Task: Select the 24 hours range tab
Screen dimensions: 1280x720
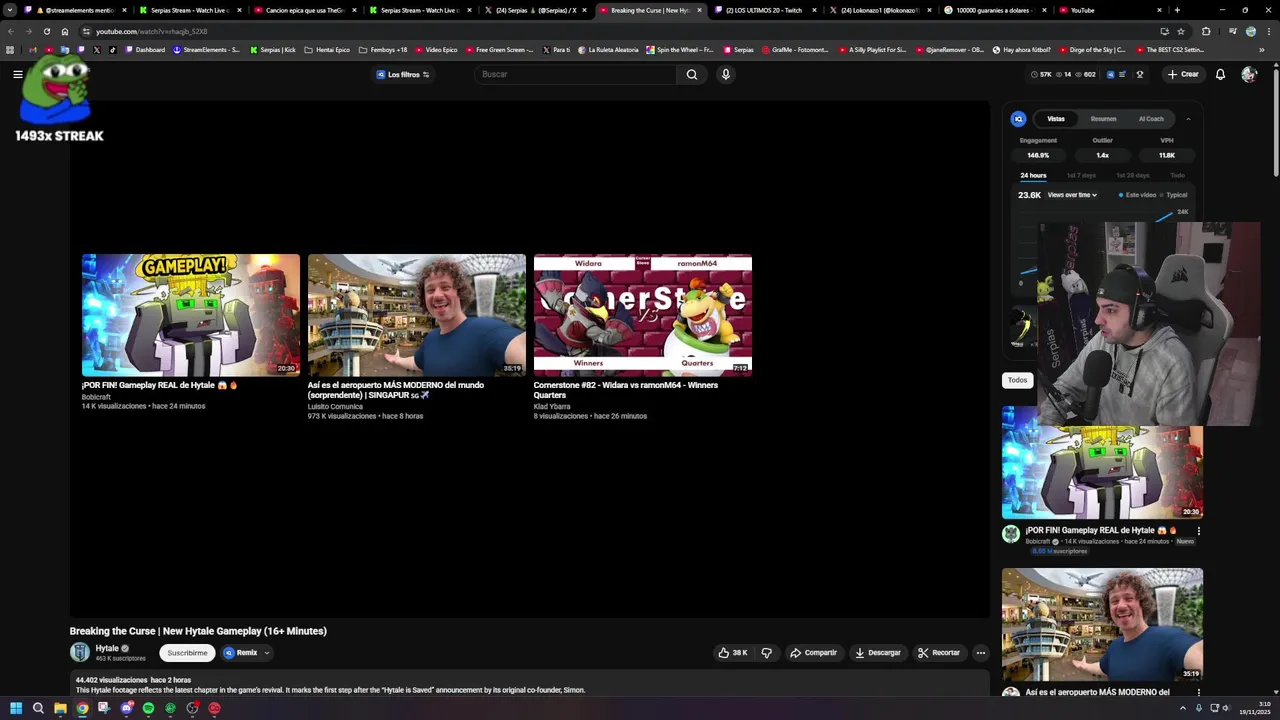Action: [x=1033, y=176]
